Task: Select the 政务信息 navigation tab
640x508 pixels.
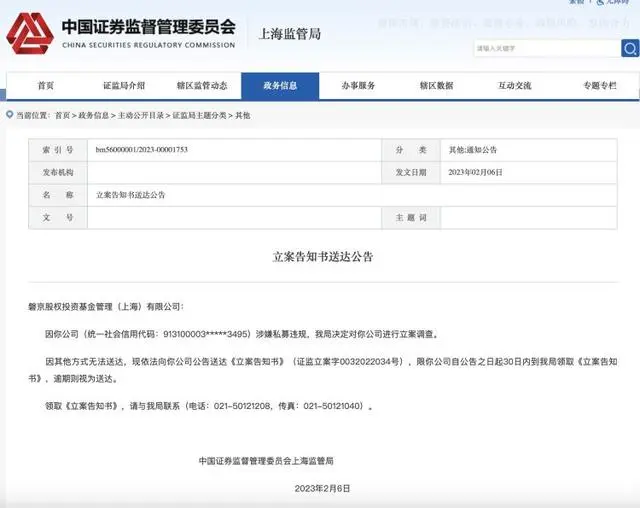Action: click(x=280, y=86)
